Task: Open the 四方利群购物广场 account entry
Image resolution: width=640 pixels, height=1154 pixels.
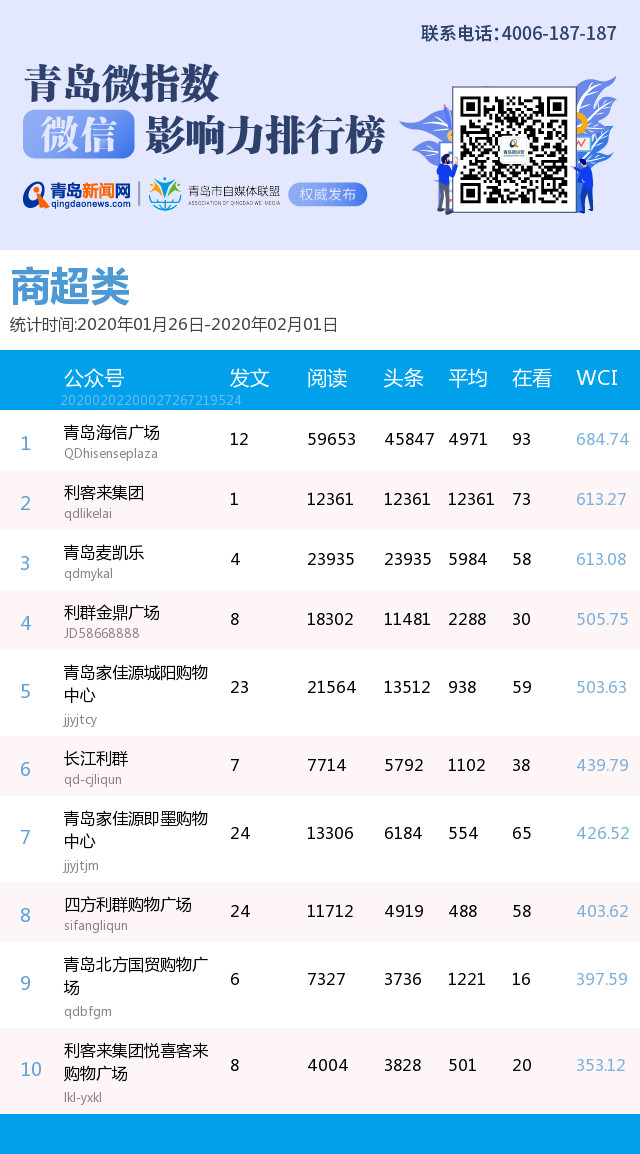Action: point(127,905)
